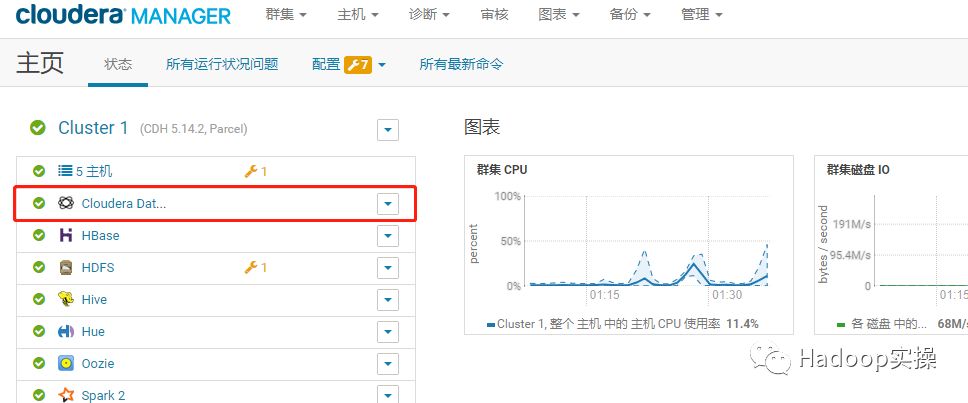The image size is (968, 403).
Task: Expand the HBase service actions dropdown
Action: (x=388, y=236)
